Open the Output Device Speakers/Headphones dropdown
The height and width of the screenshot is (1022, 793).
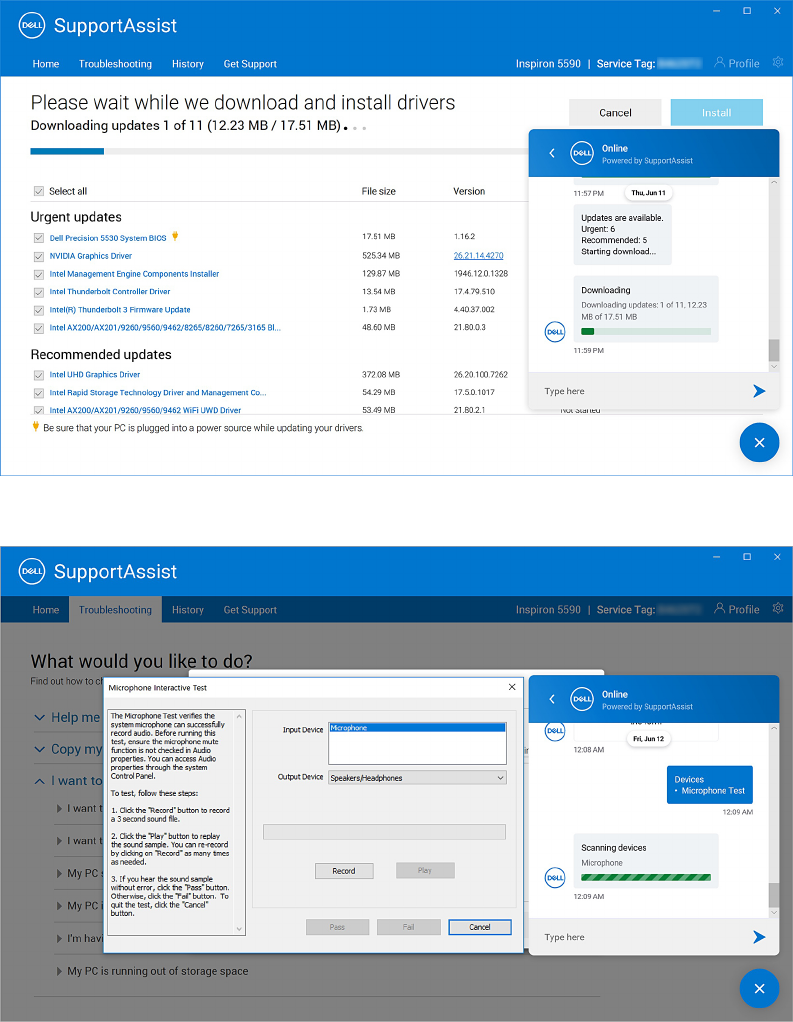(x=417, y=778)
